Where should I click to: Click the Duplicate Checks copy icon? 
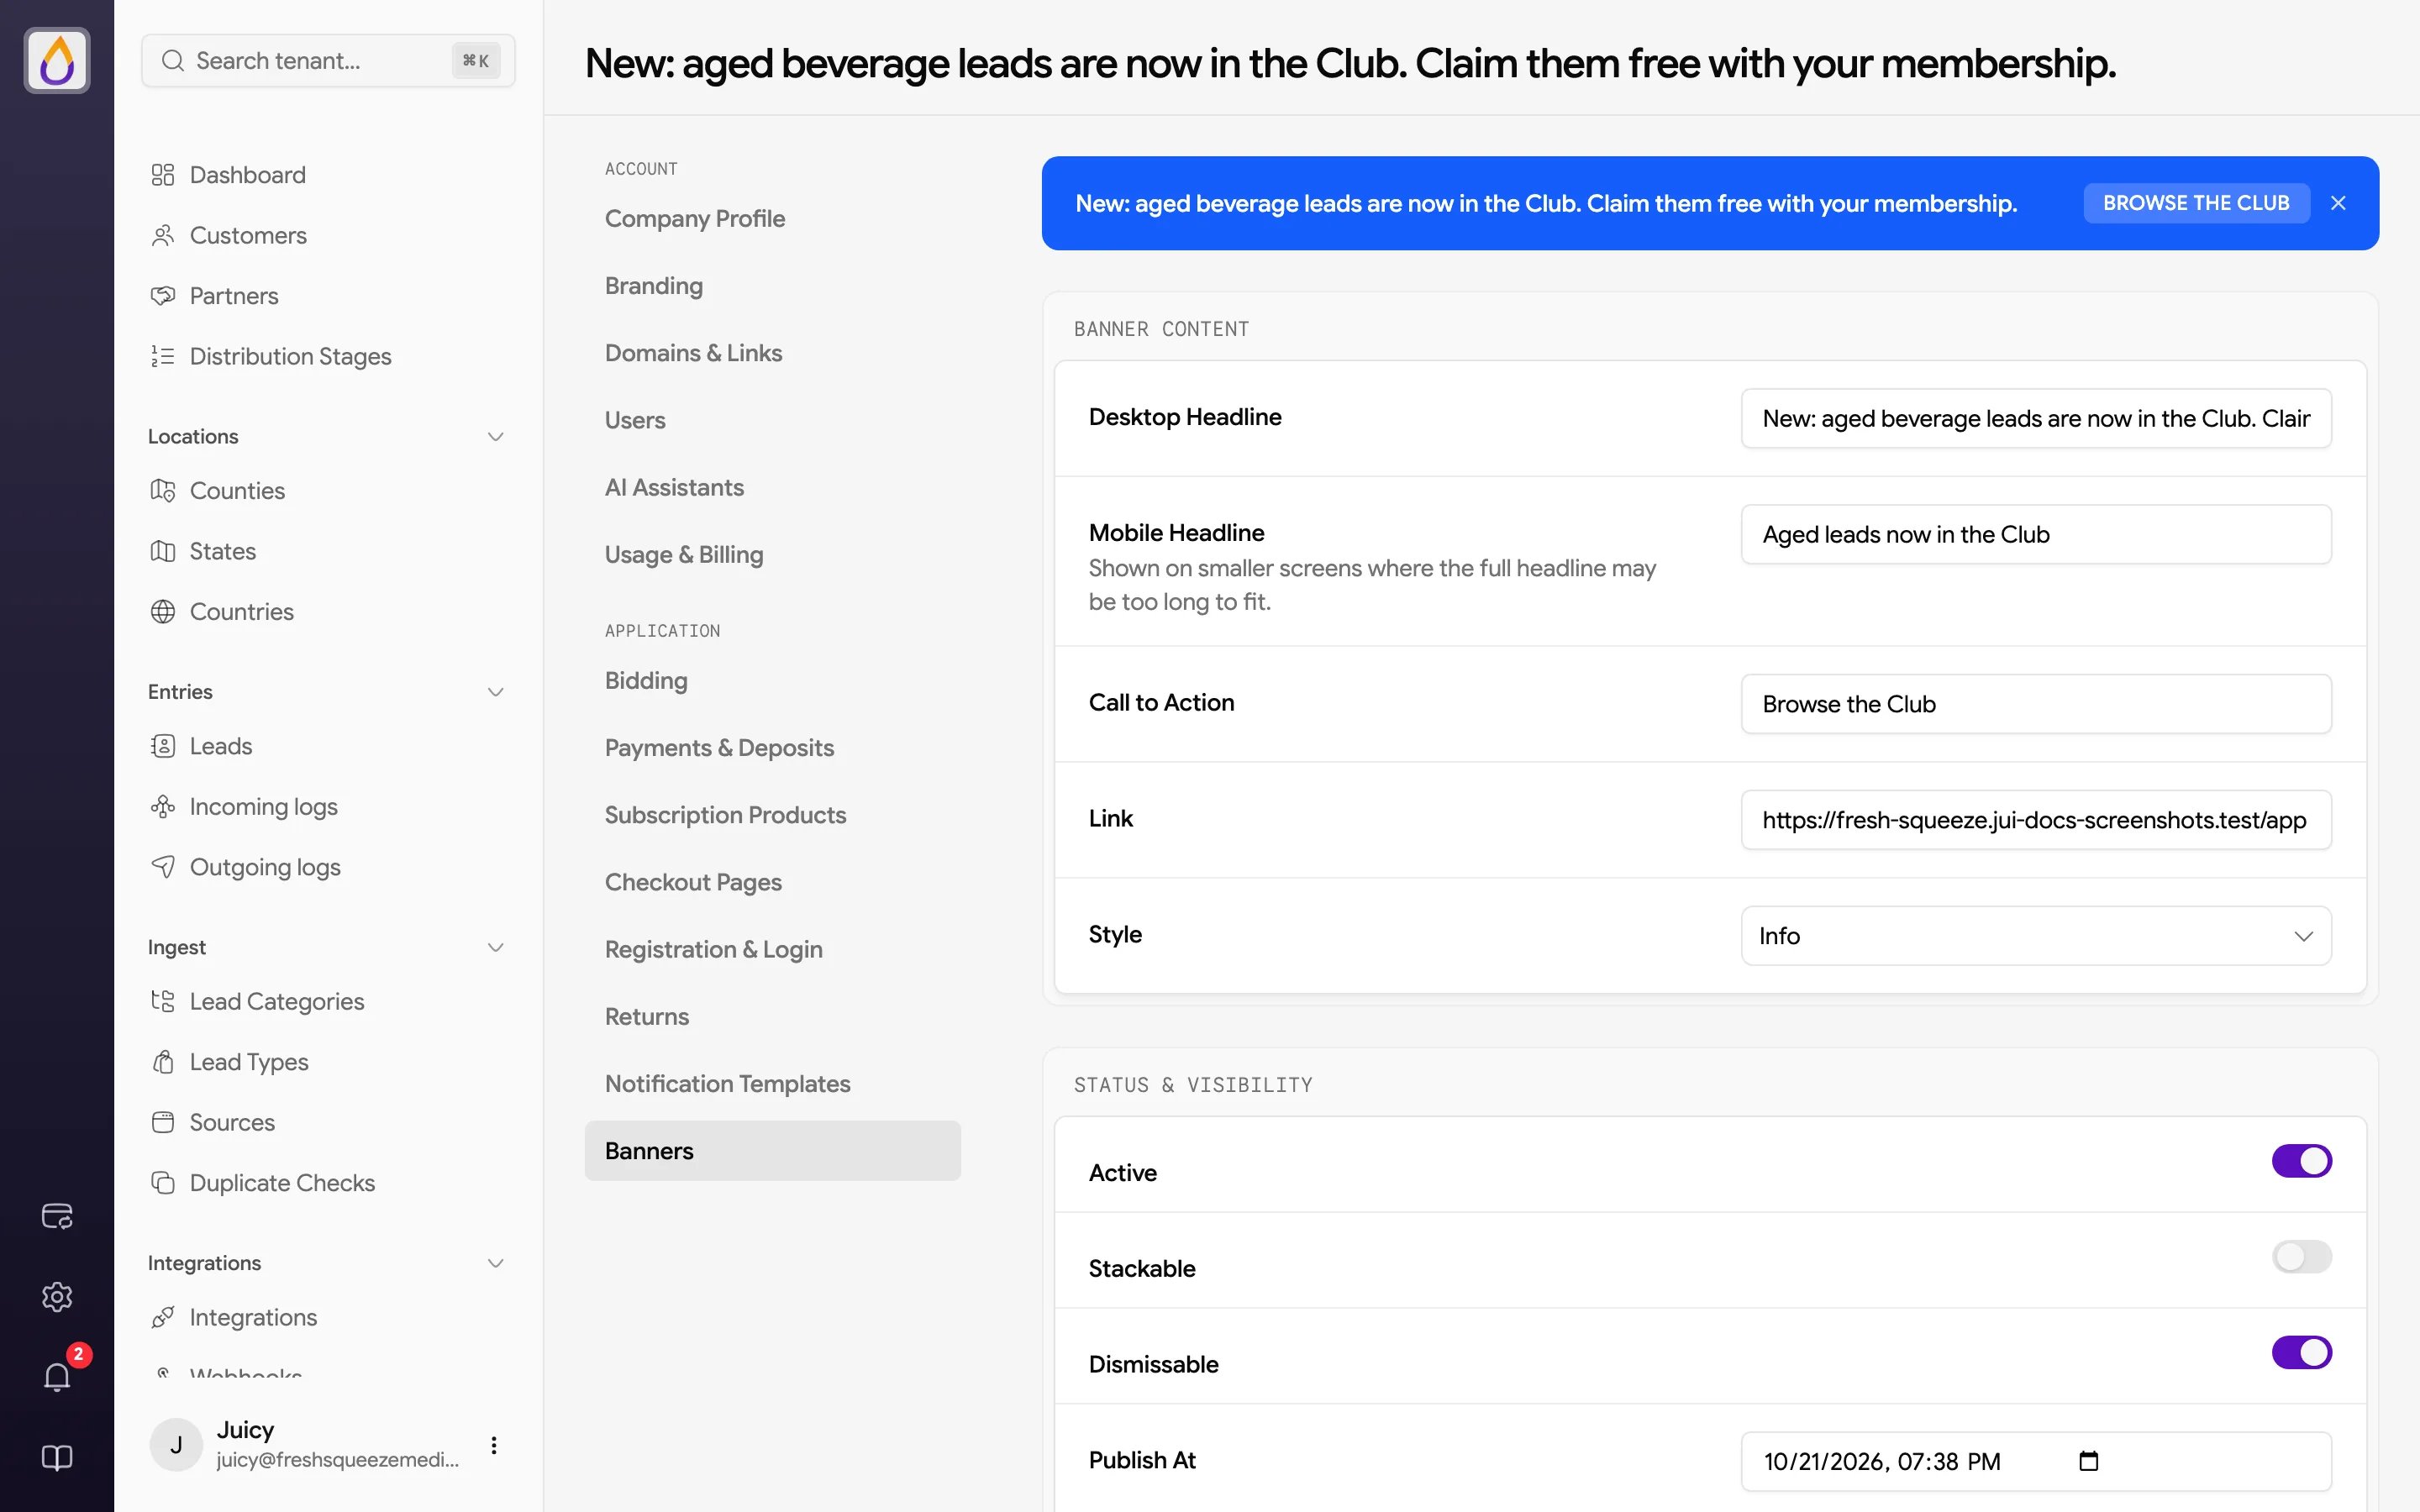tap(163, 1183)
